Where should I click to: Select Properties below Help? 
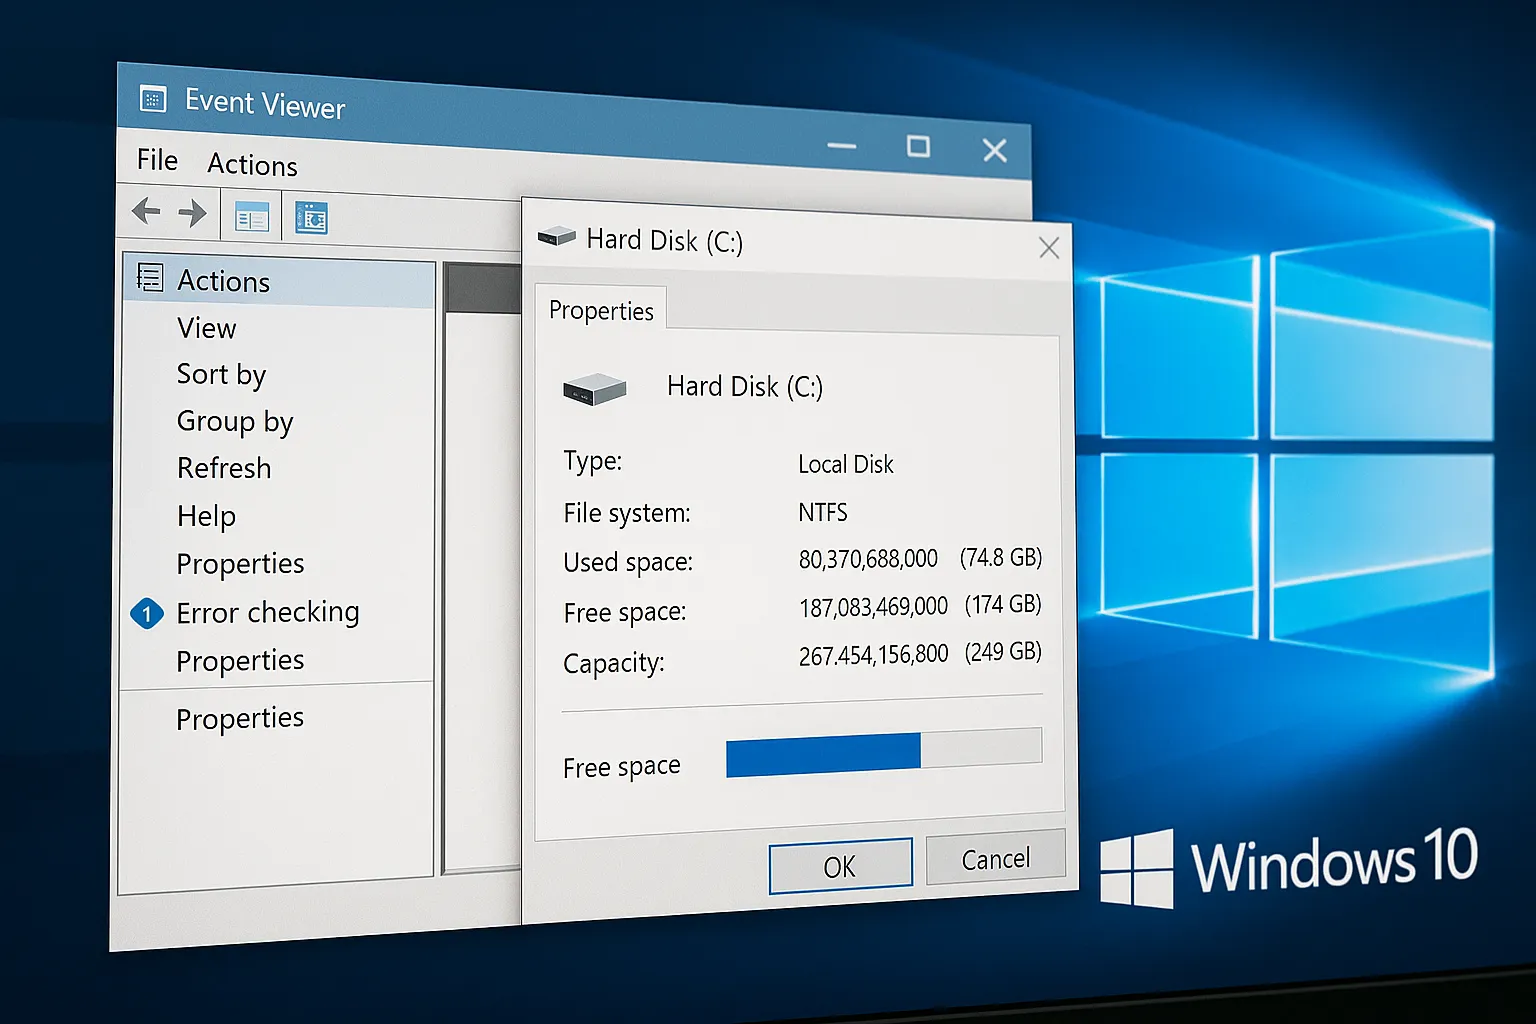click(x=240, y=564)
